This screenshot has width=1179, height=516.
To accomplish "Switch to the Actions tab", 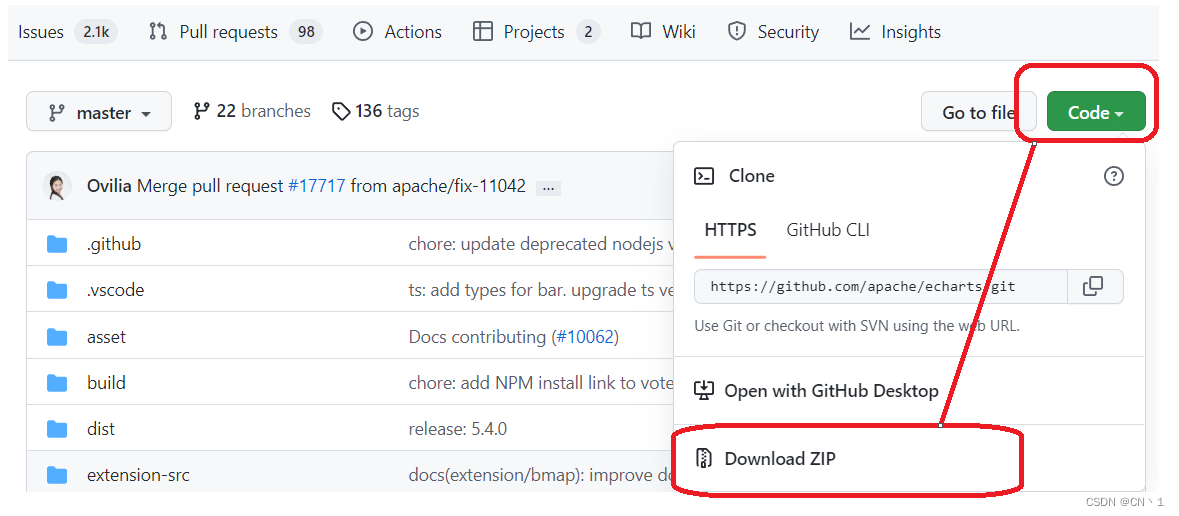I will (x=397, y=32).
